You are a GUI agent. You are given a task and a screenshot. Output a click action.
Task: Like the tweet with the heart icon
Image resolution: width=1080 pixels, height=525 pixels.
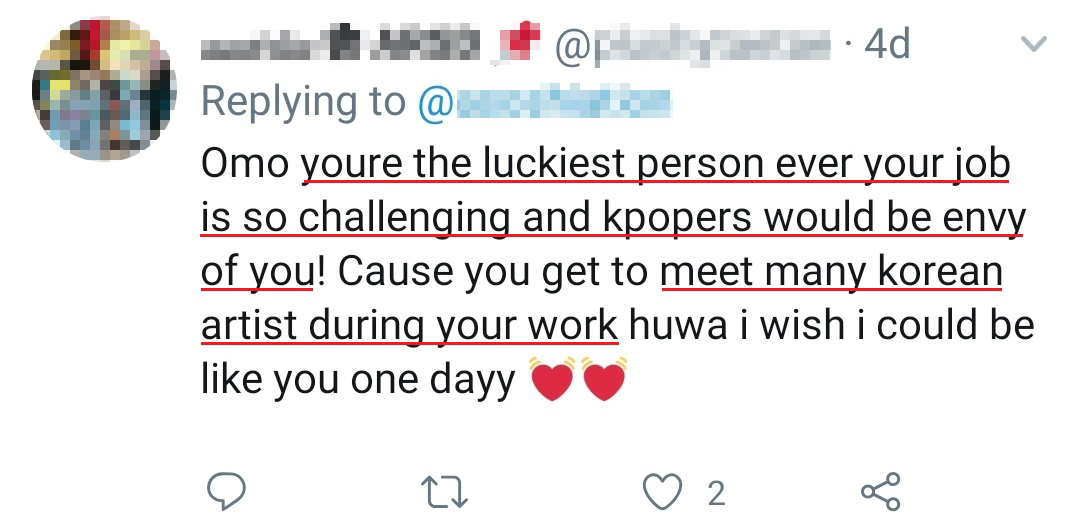point(661,491)
